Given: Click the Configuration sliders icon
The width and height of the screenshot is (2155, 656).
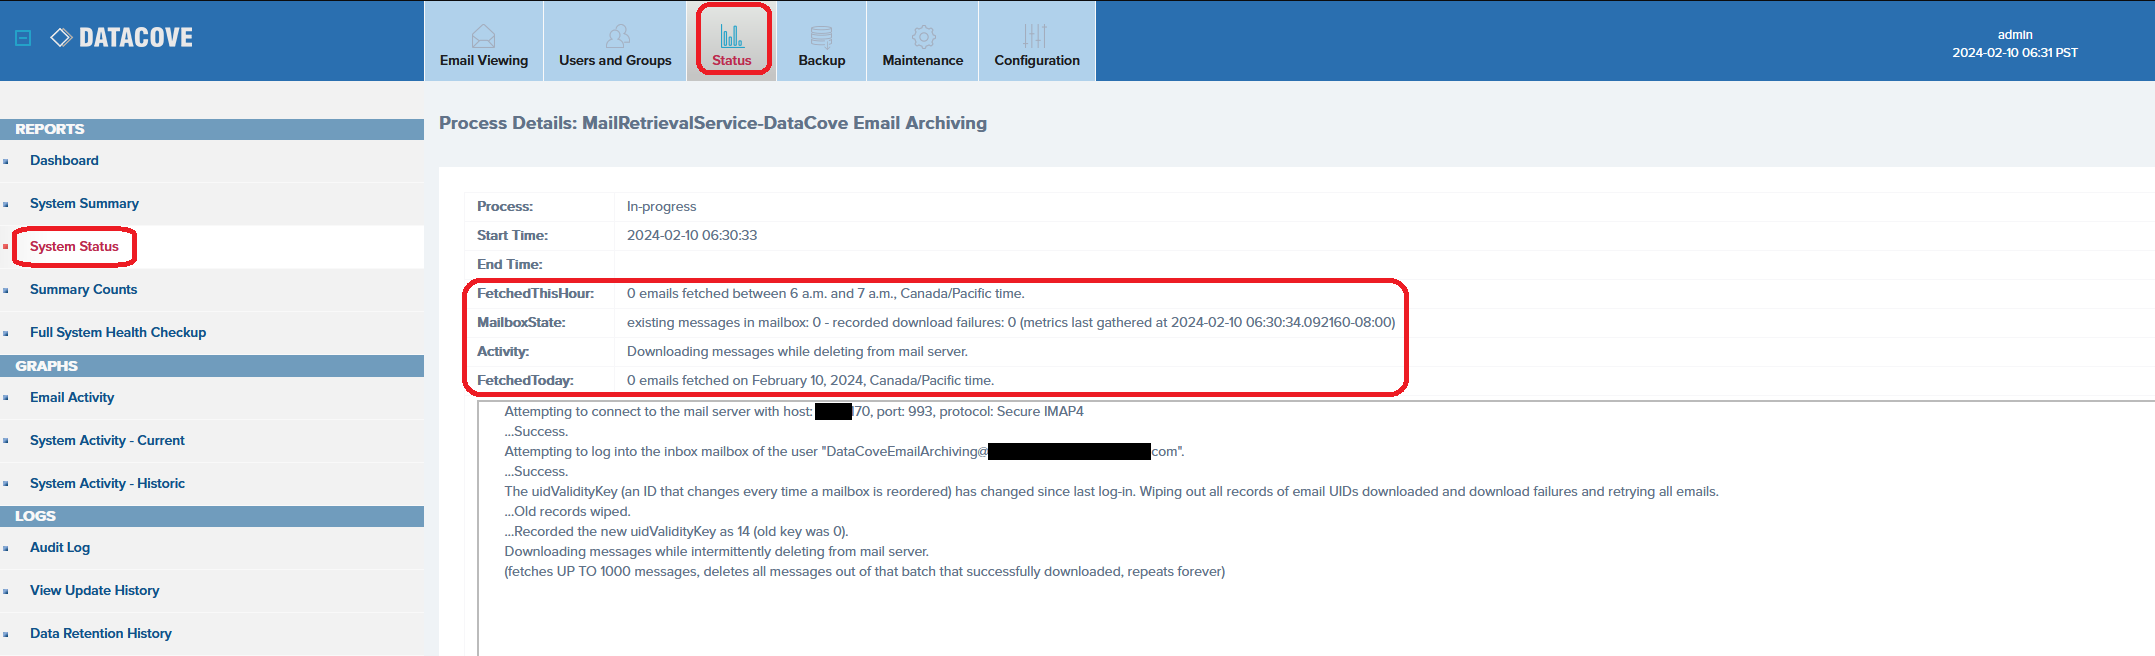Looking at the screenshot, I should 1035,36.
